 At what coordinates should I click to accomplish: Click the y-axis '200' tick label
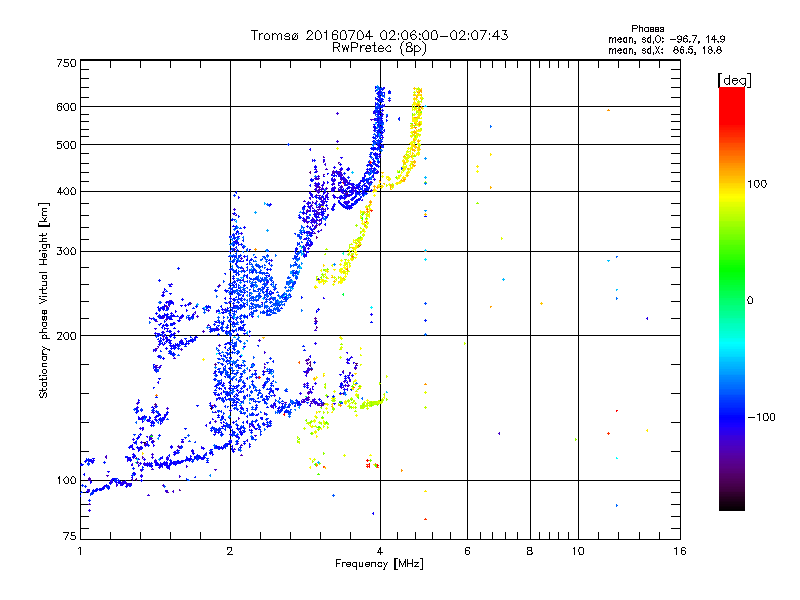point(67,336)
